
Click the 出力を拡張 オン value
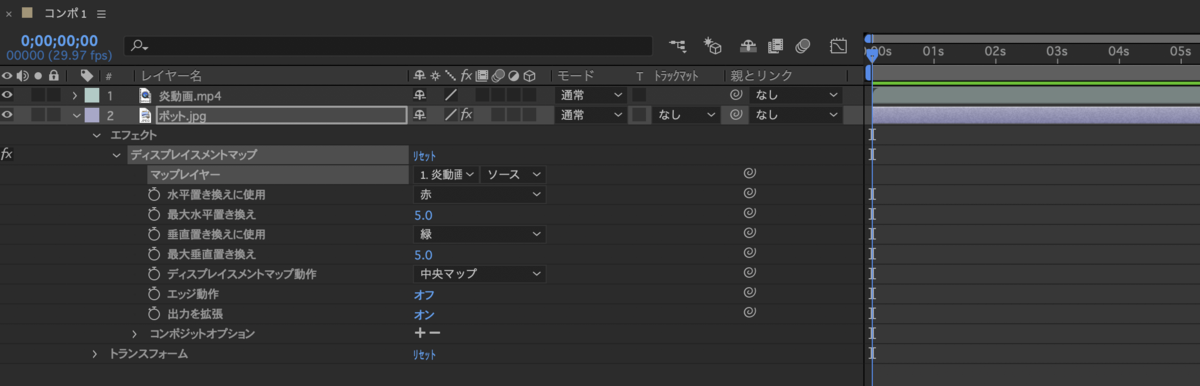tap(423, 314)
